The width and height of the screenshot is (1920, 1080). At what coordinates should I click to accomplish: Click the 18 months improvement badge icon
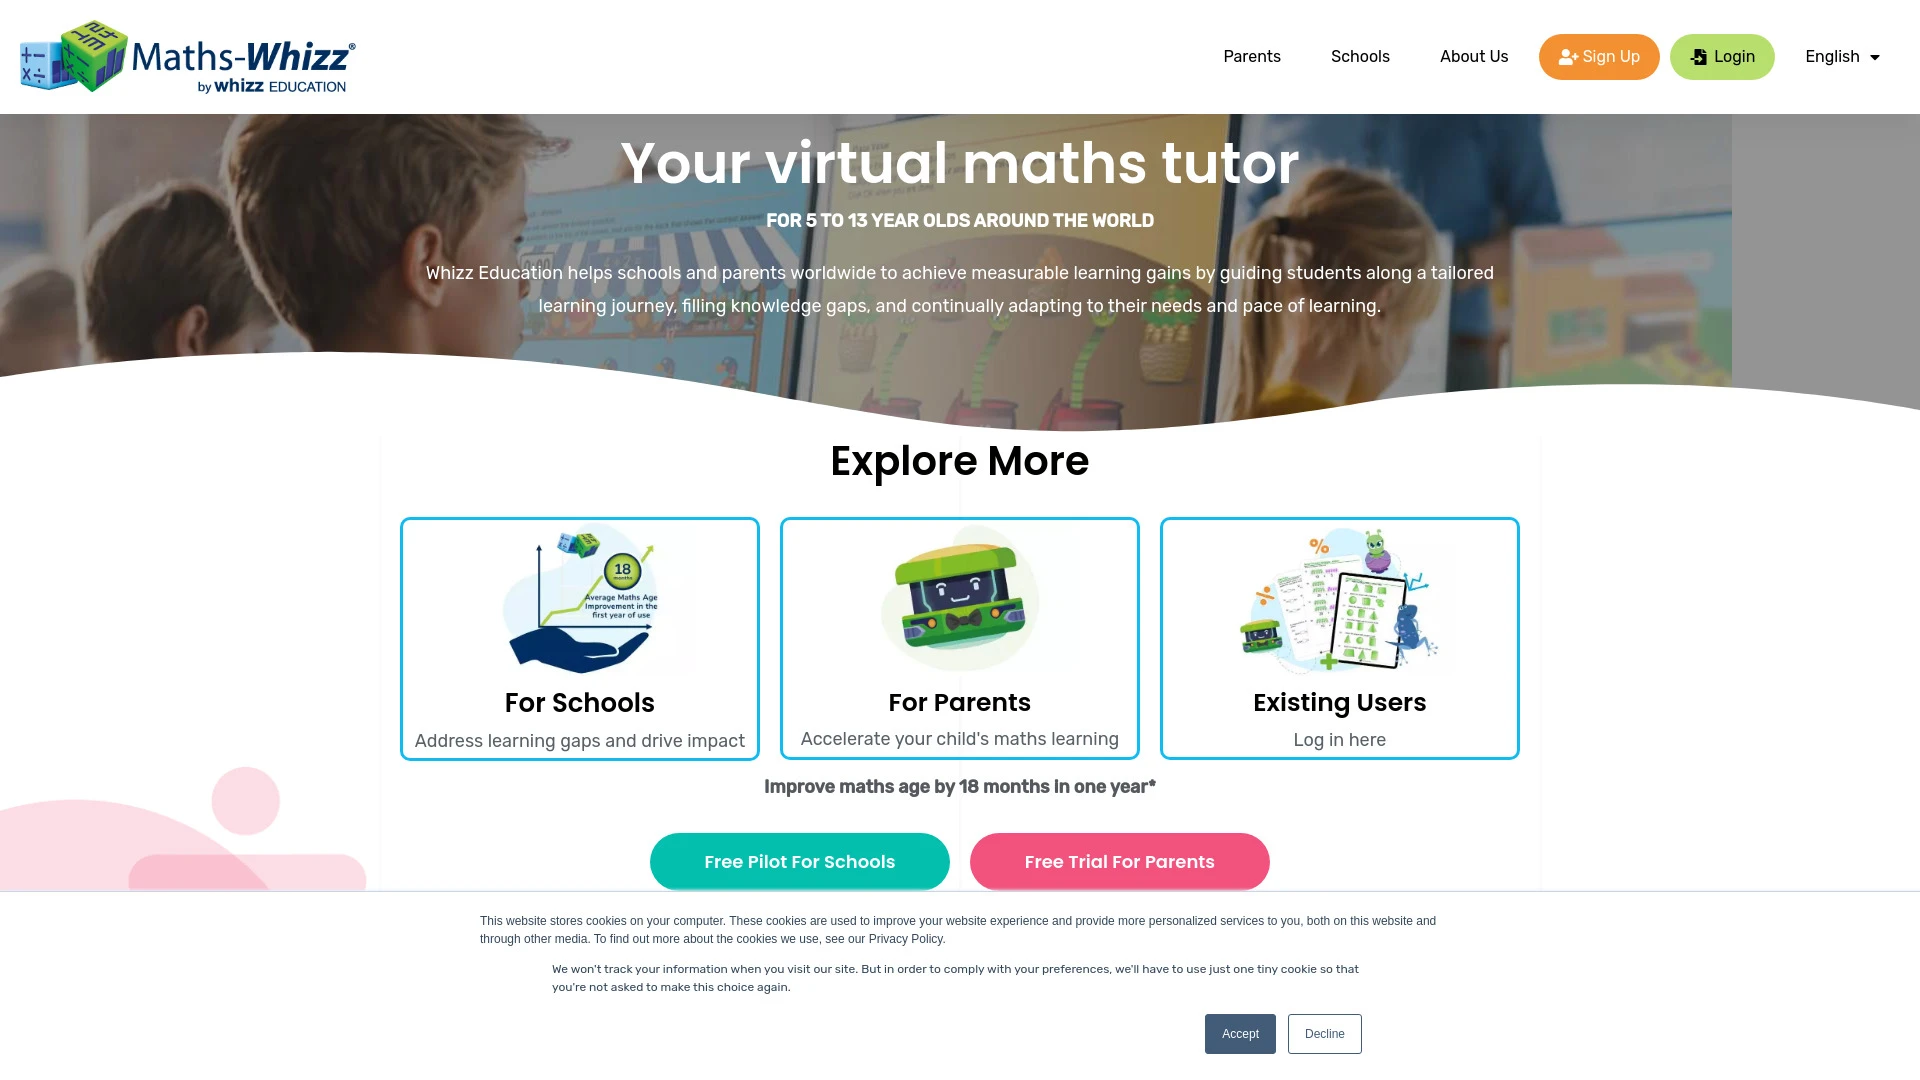click(621, 572)
